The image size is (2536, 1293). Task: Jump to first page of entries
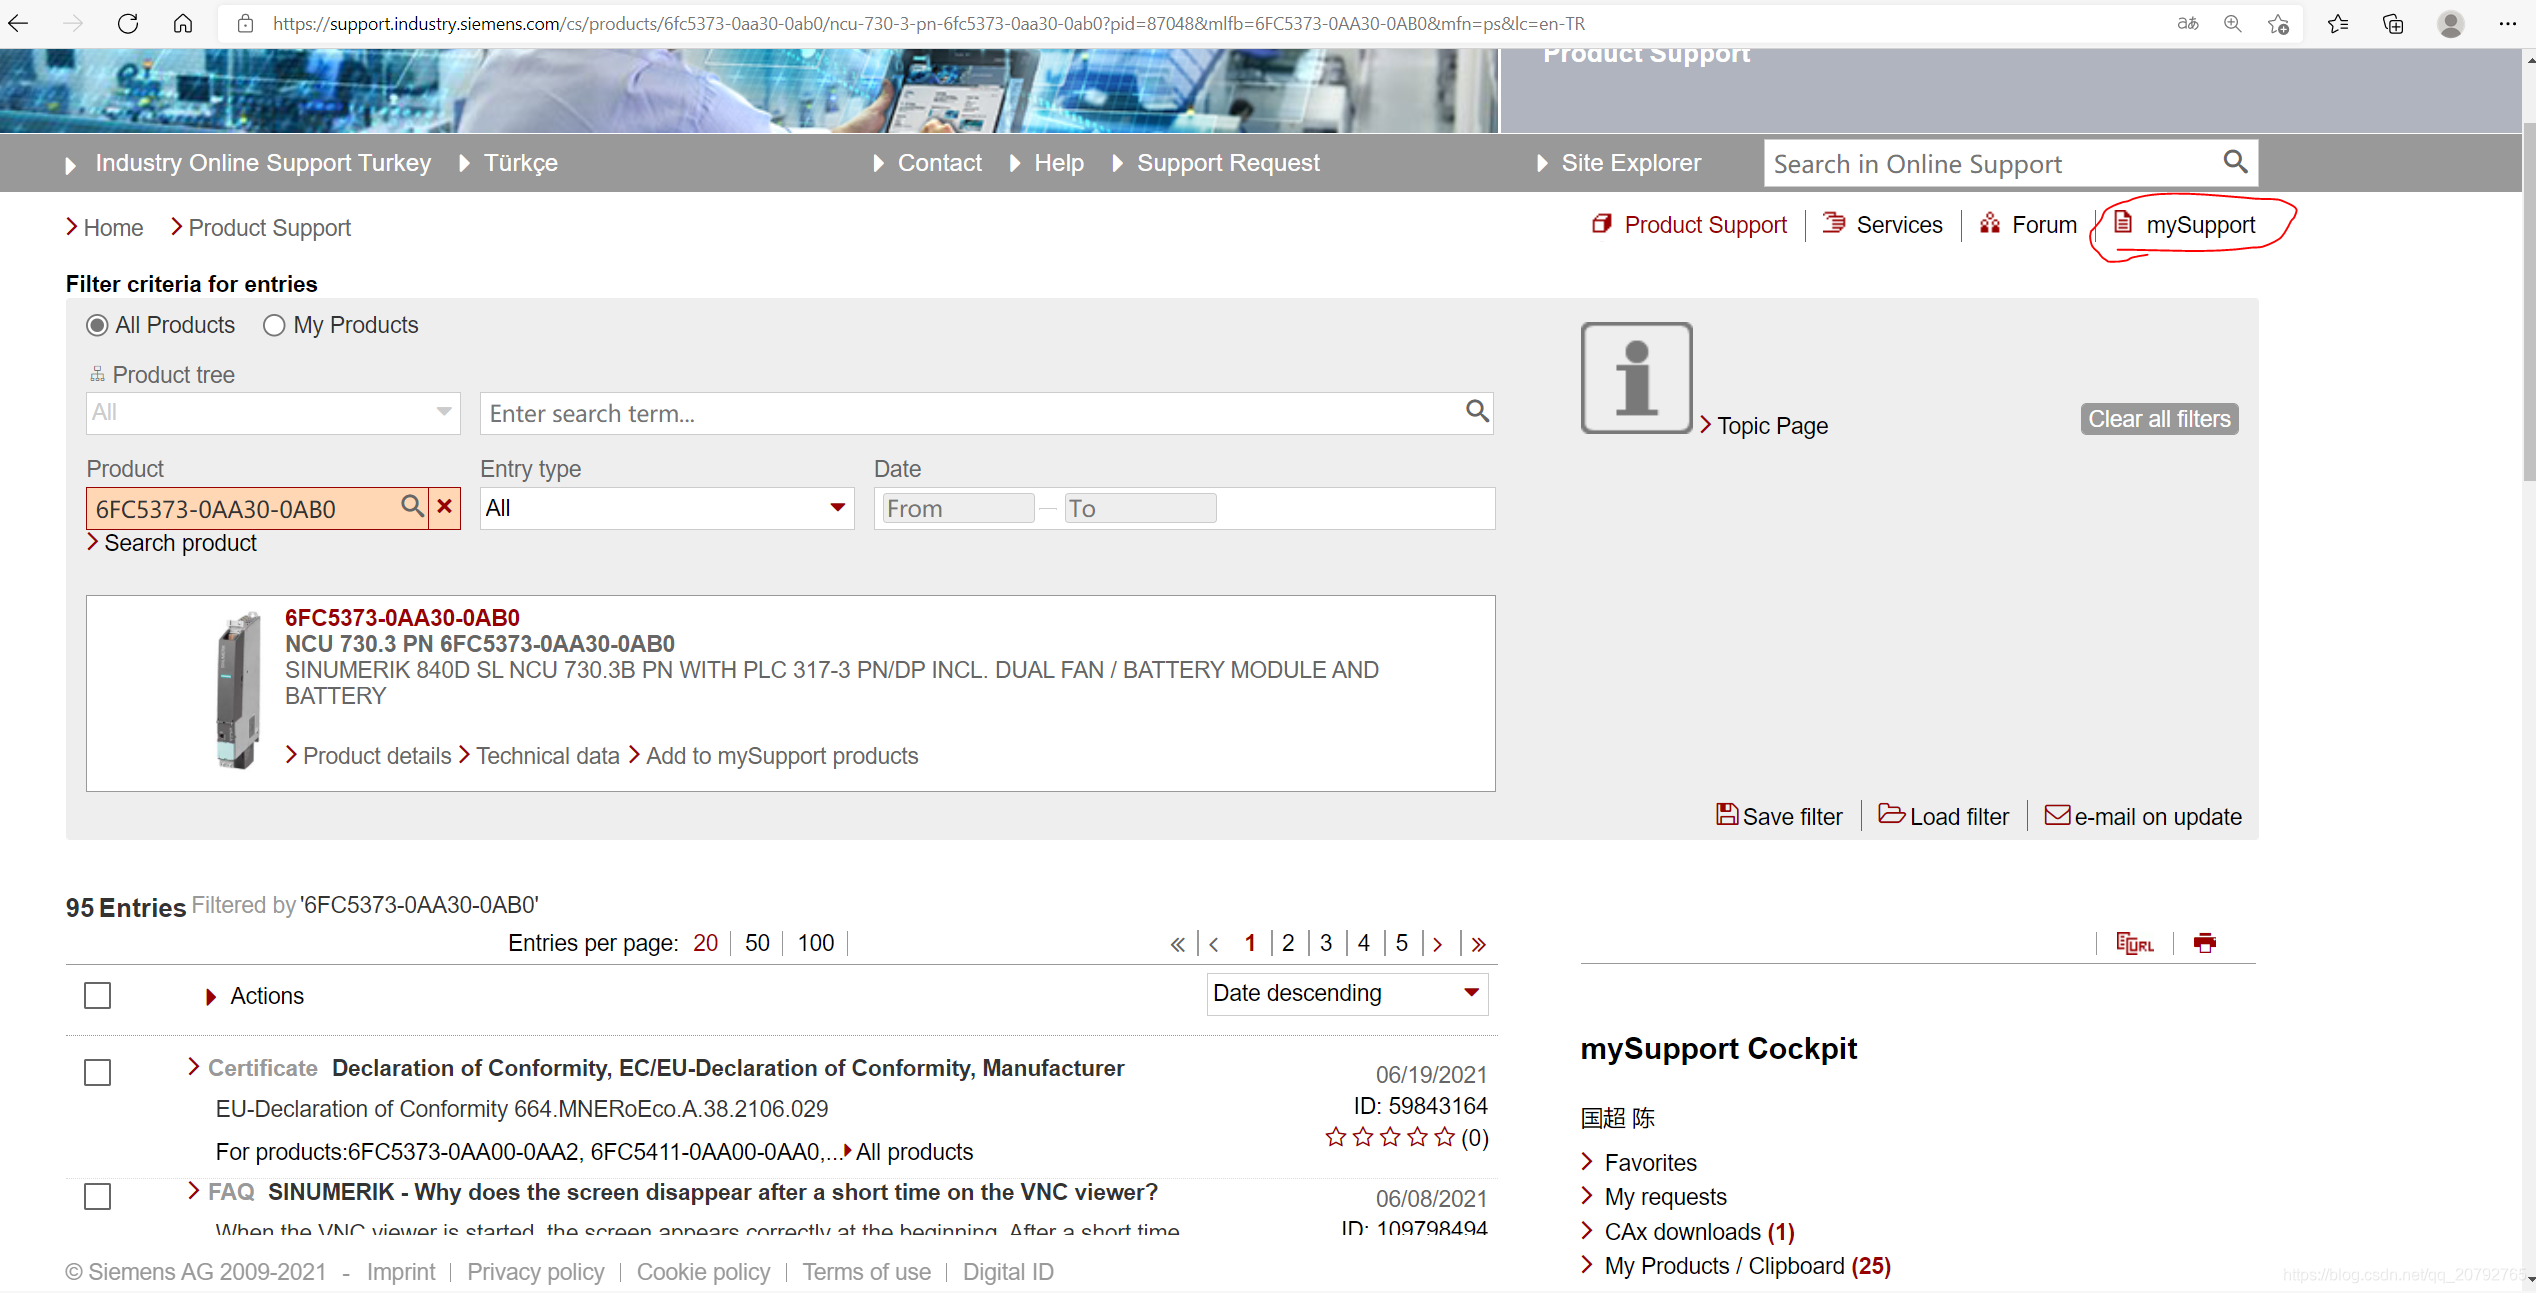tap(1178, 944)
